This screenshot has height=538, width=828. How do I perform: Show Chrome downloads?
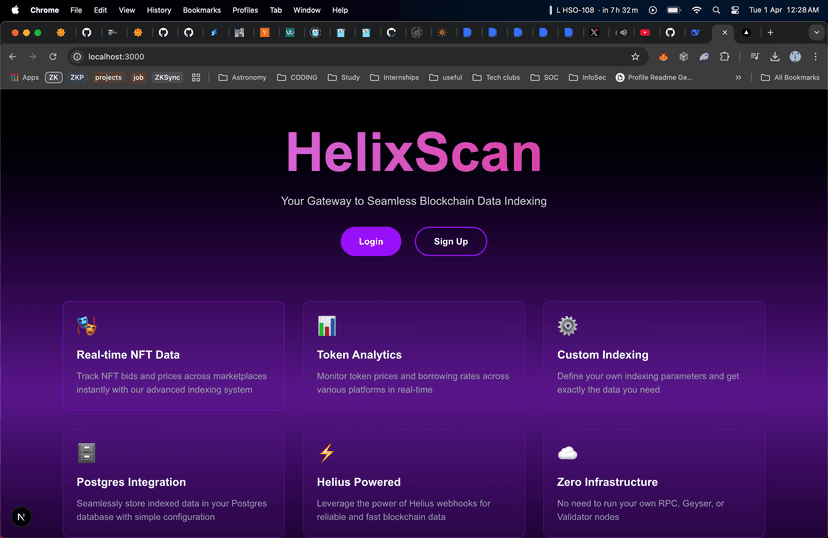(775, 56)
